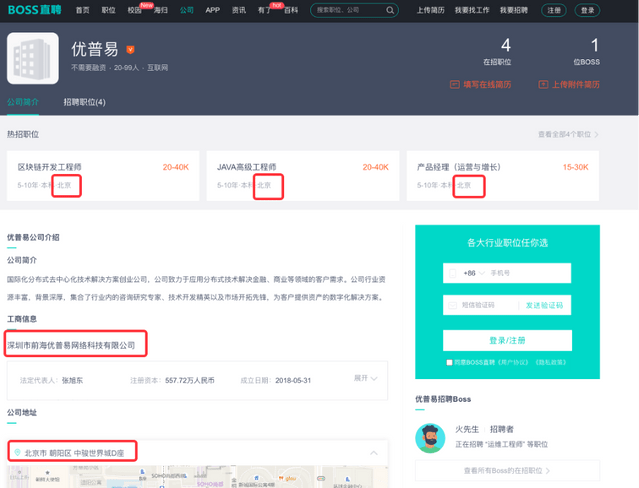The width and height of the screenshot is (639, 488).
Task: Click the 注册 button
Action: 554,10
